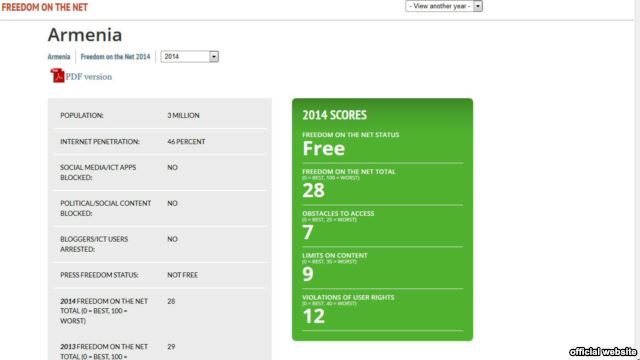Click 'POLITICAL/SOCIAL CONTENT BLOCKED:' label
Viewport: 640px width, 360px height.
pos(105,208)
